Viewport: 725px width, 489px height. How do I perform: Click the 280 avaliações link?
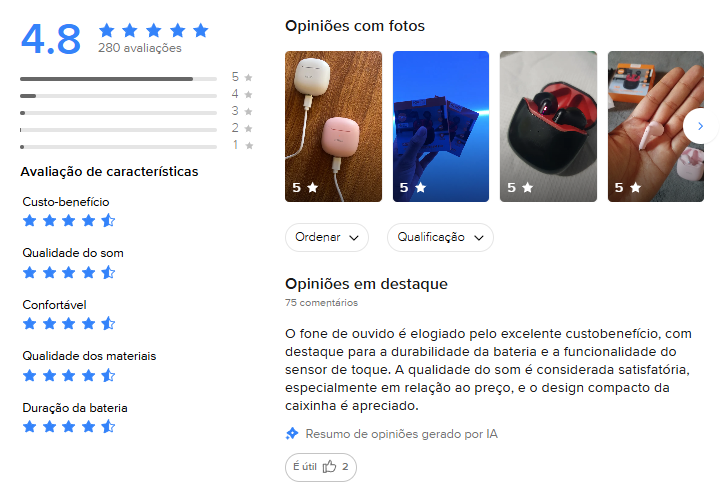(x=140, y=48)
